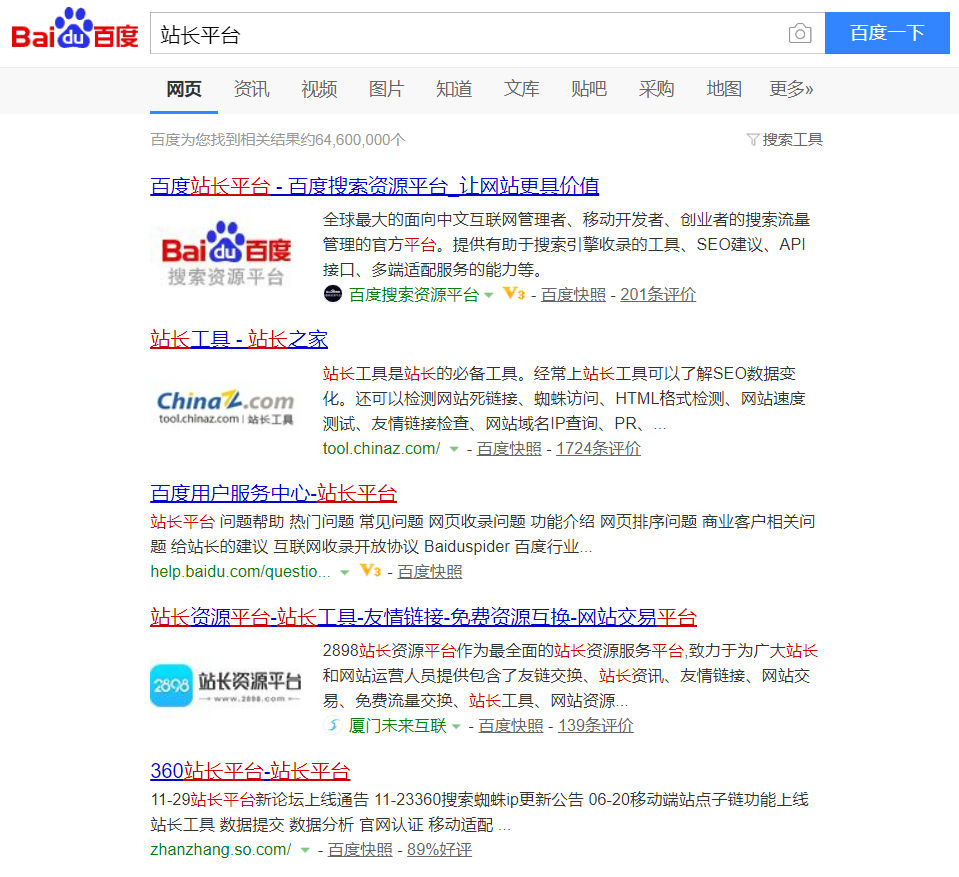Open 搜索工具 filter options
Image resolution: width=959 pixels, height=877 pixels.
(792, 139)
